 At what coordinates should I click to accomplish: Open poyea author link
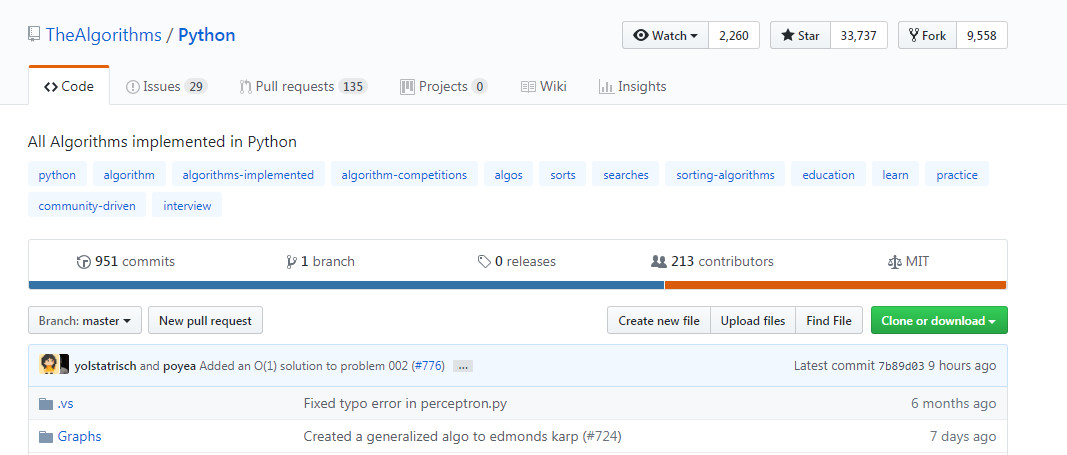180,366
